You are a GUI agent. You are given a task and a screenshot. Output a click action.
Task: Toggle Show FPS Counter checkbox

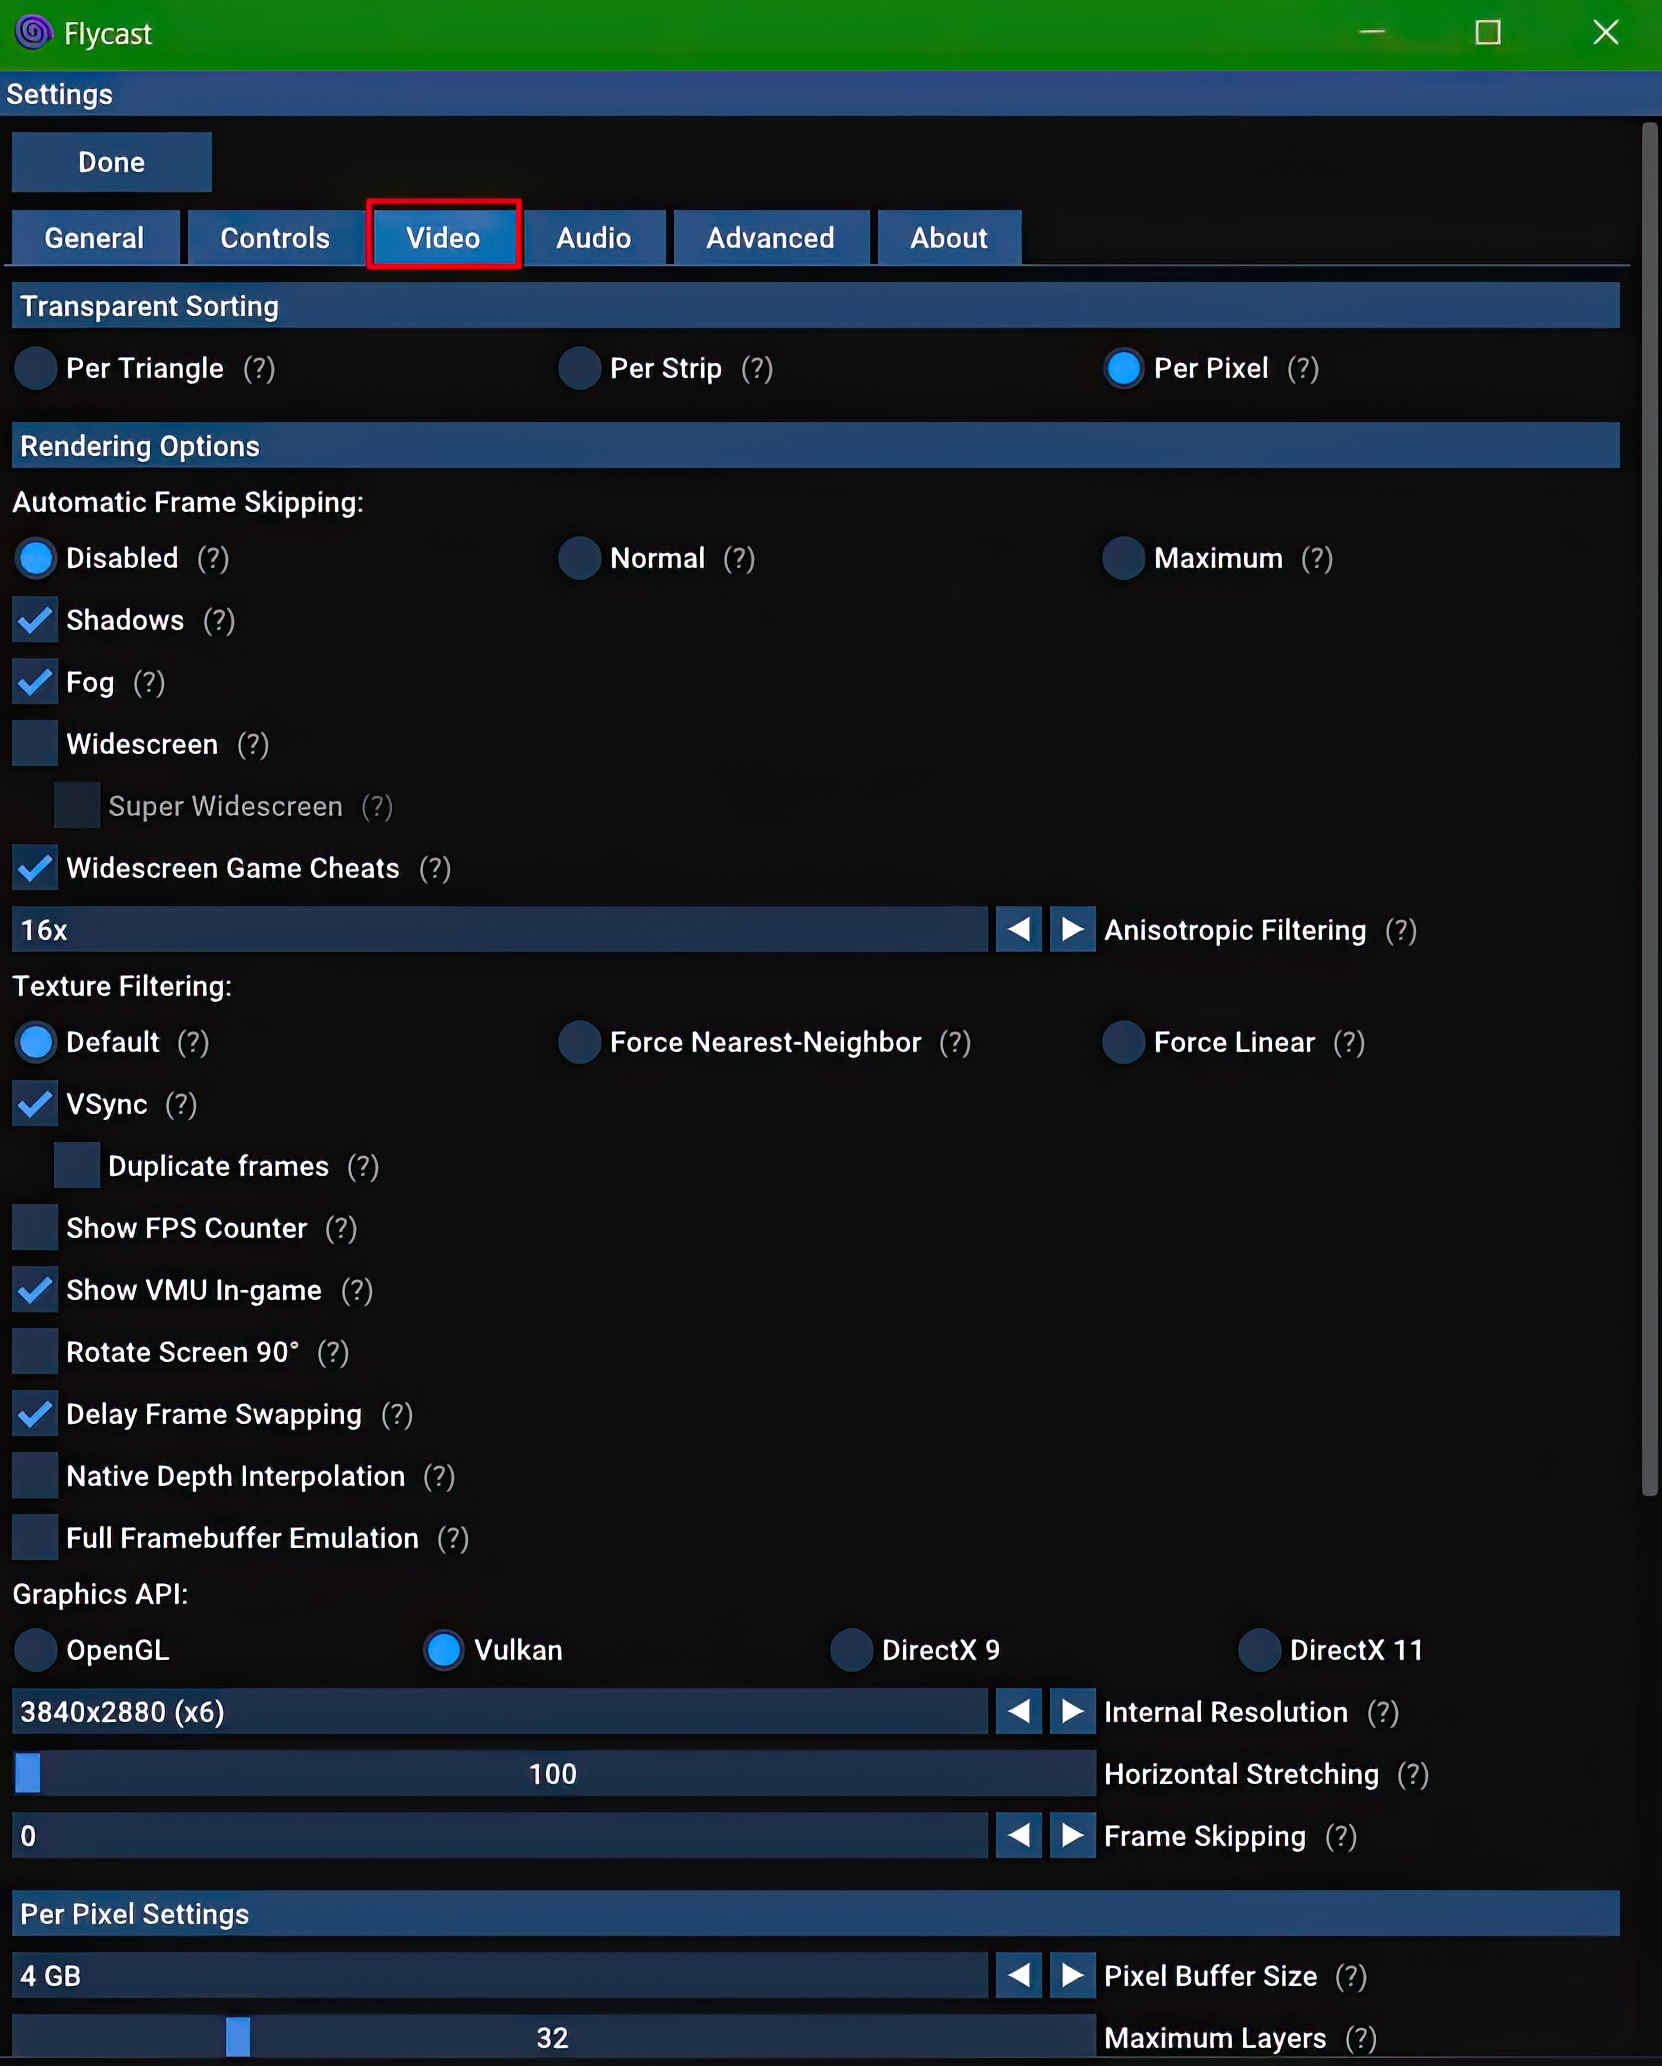click(x=35, y=1229)
